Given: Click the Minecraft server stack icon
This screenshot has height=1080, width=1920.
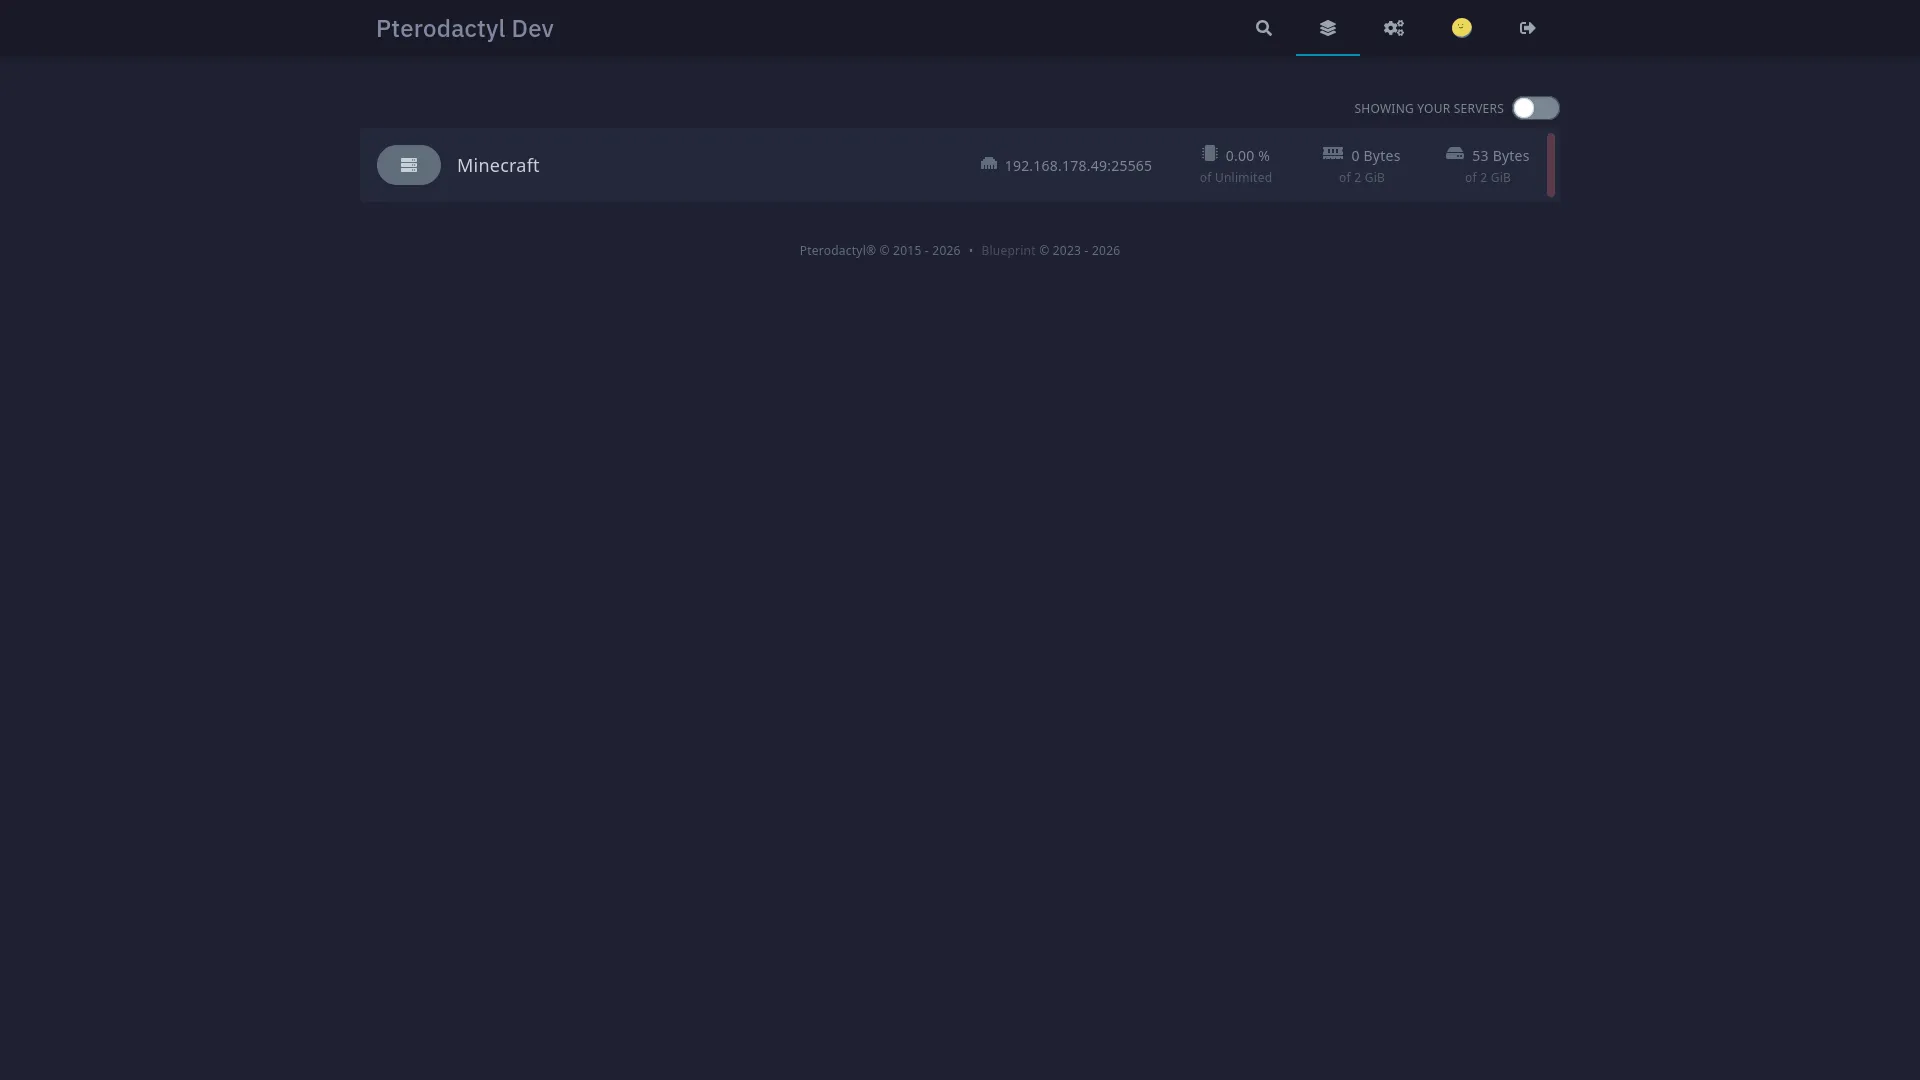Looking at the screenshot, I should pyautogui.click(x=409, y=165).
